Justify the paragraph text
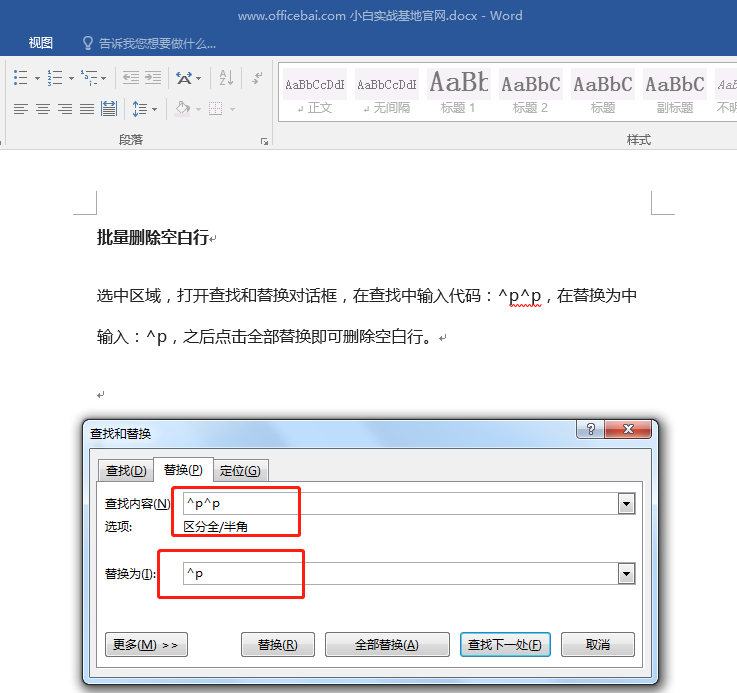This screenshot has height=693, width=737. pos(87,109)
